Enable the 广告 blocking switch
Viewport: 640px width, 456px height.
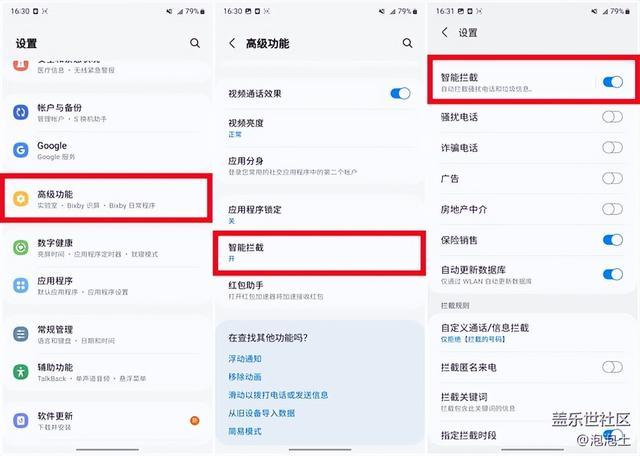coord(613,178)
